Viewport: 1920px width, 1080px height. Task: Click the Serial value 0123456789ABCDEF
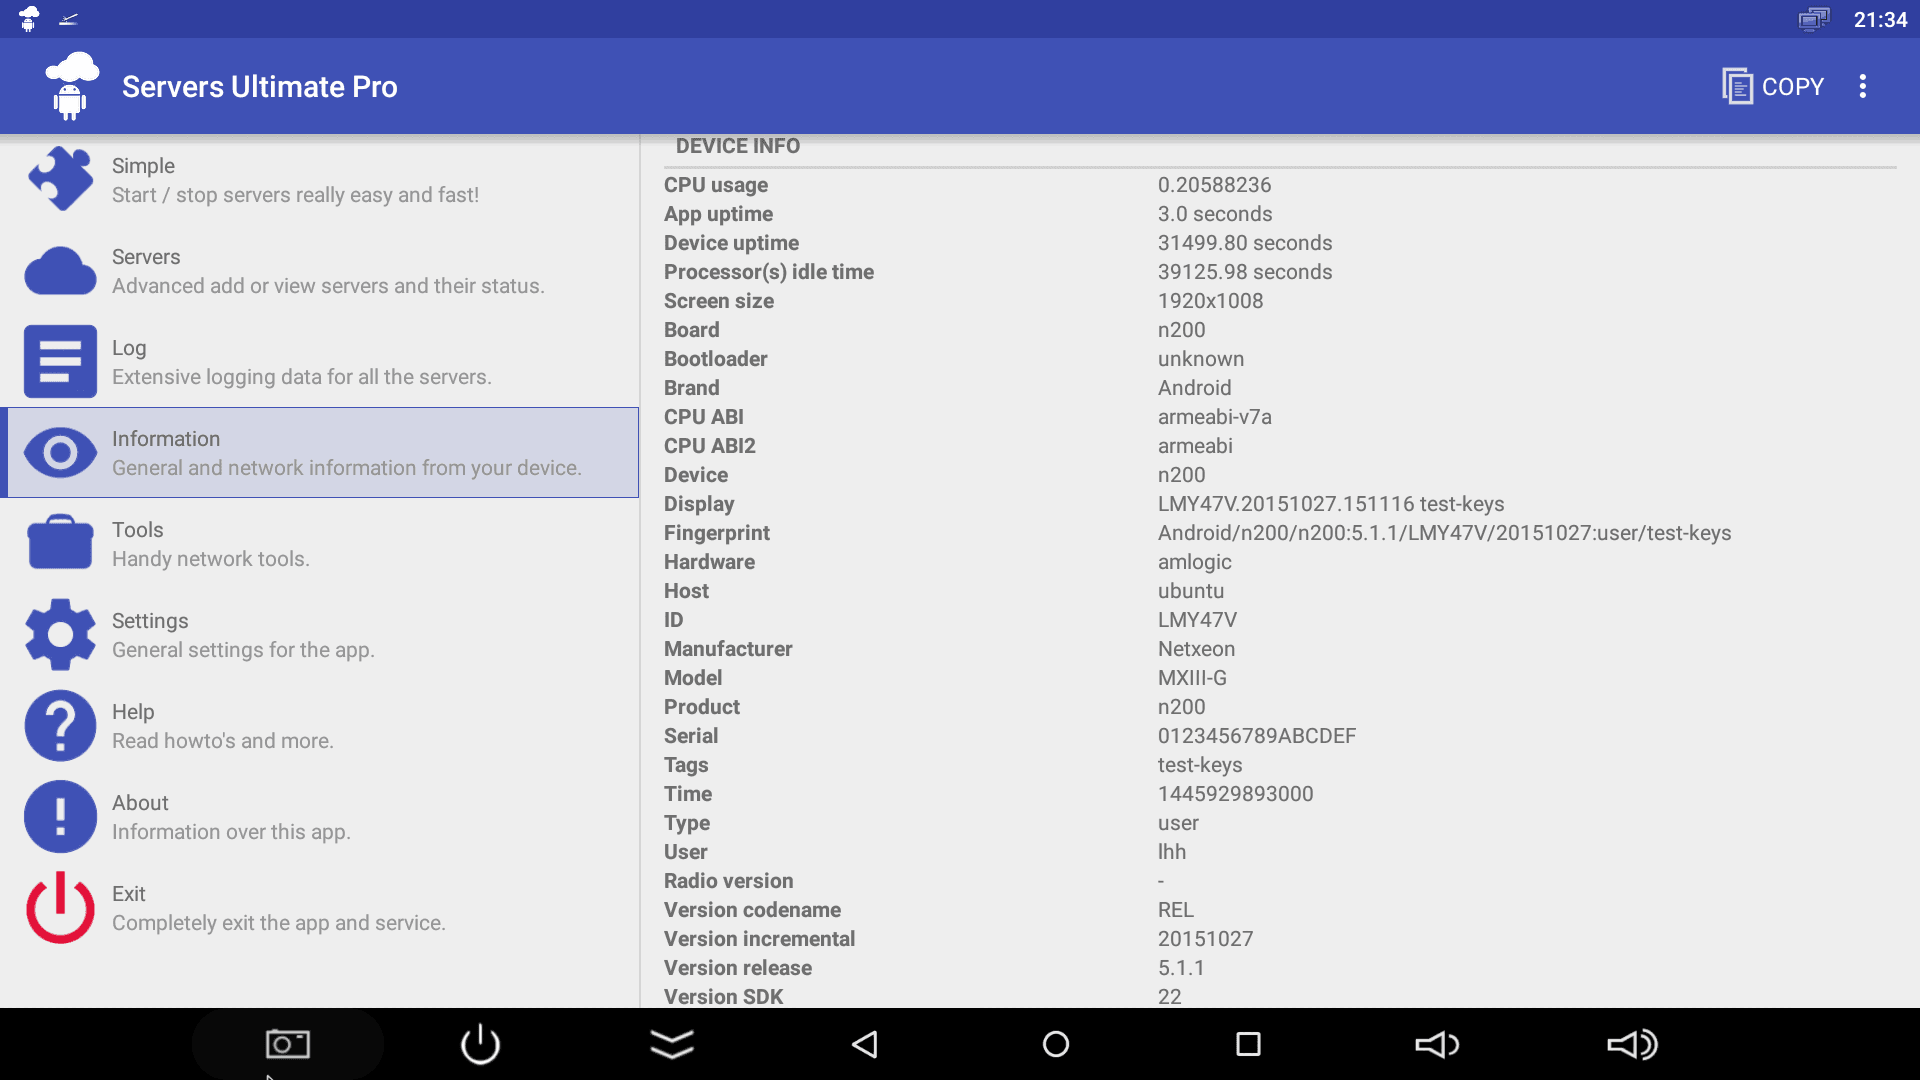[1257, 736]
